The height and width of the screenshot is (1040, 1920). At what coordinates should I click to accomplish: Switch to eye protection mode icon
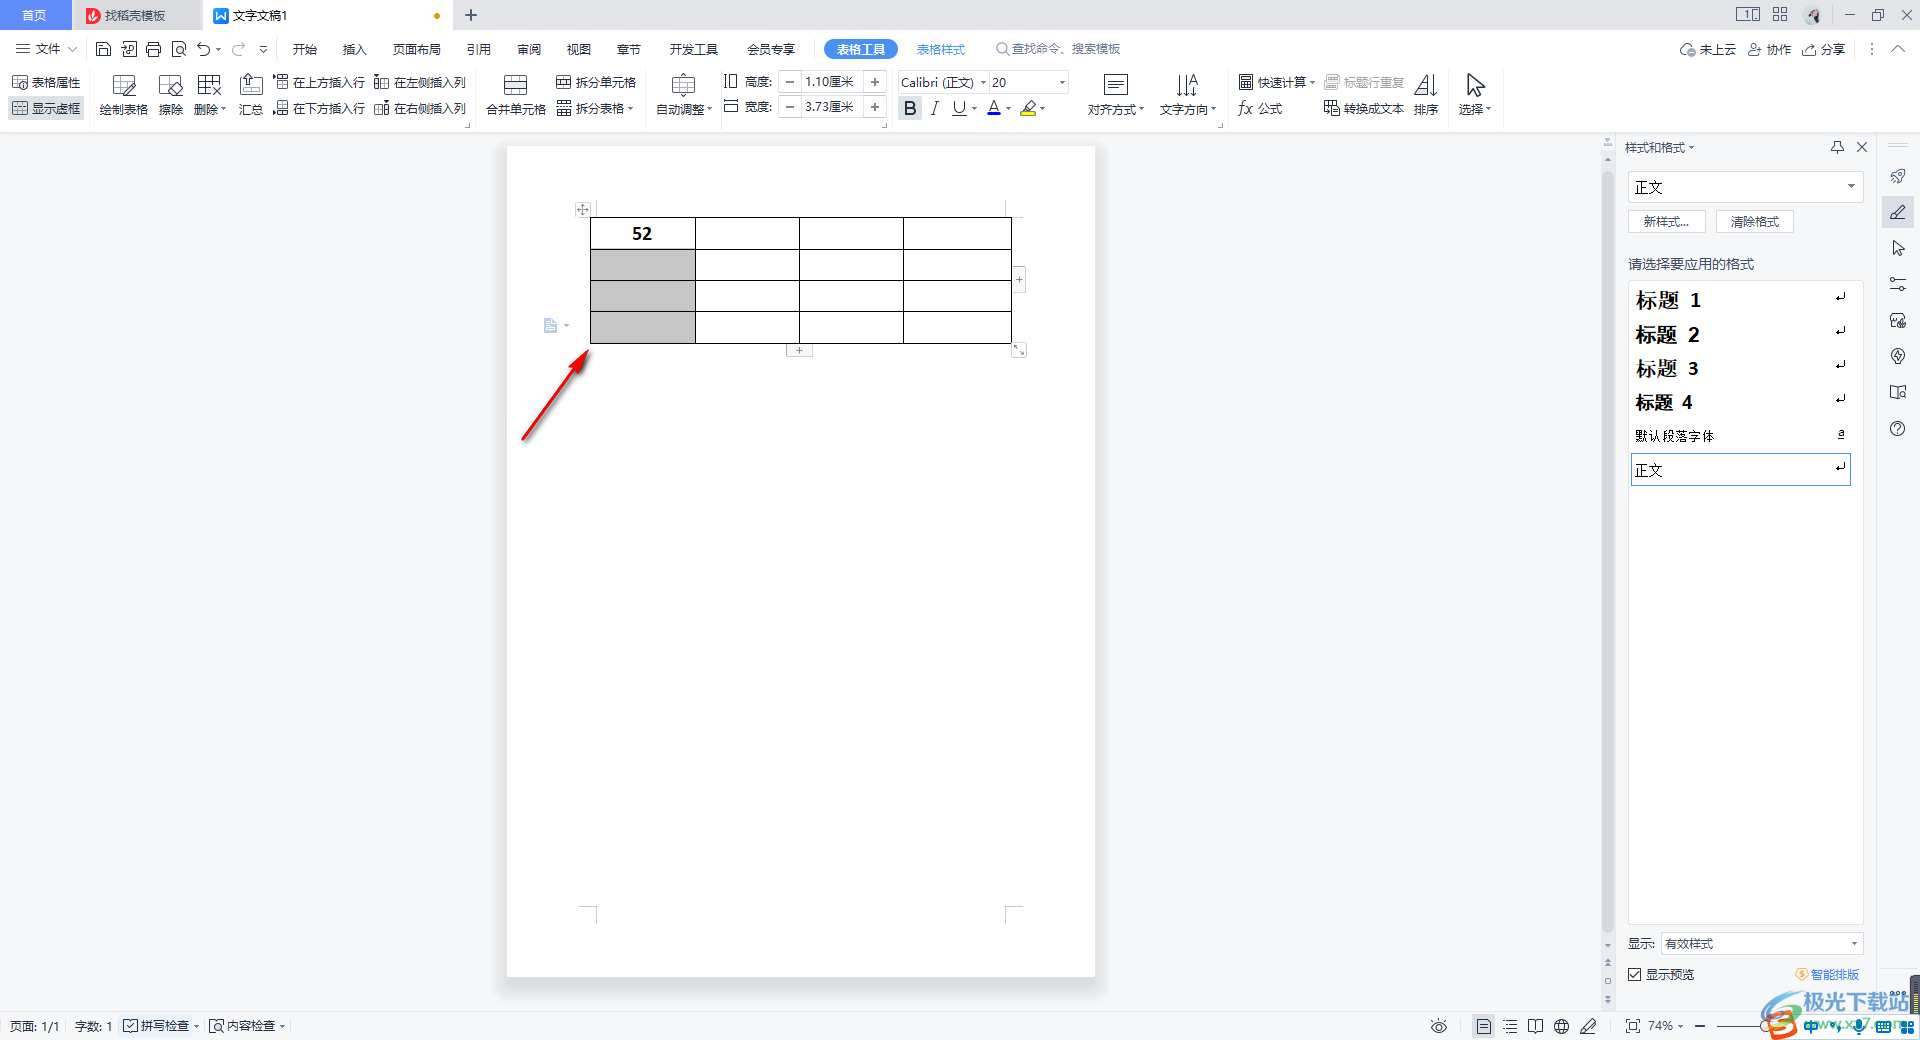(1439, 1026)
